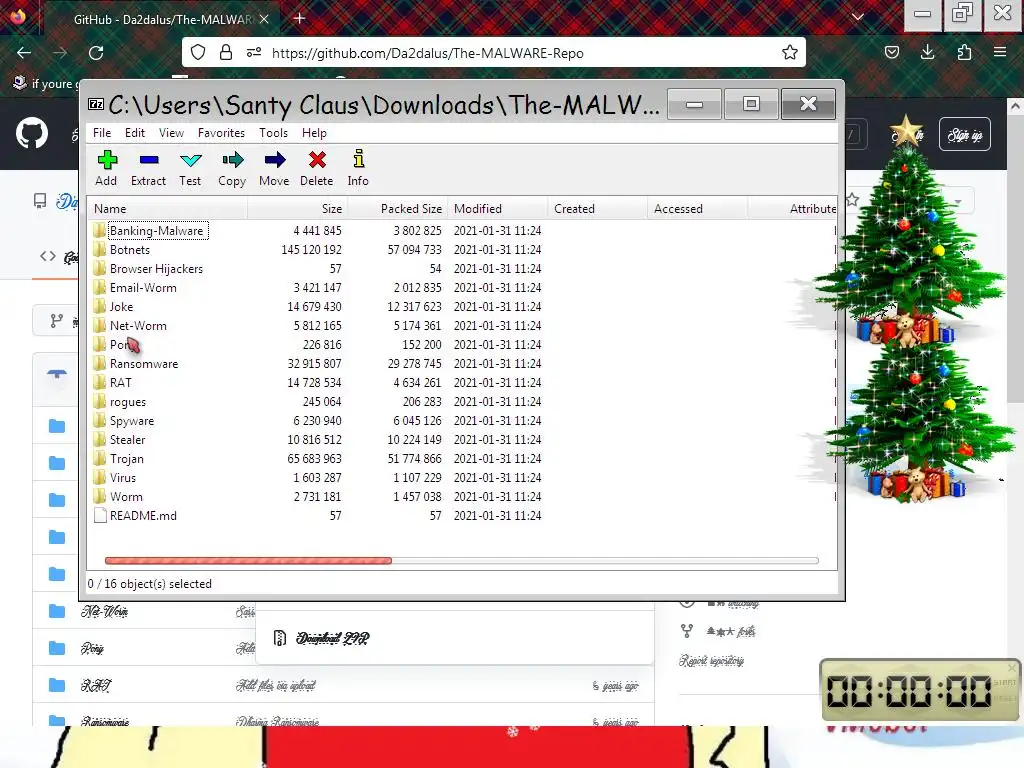The image size is (1024, 768).
Task: Click the Firefox address bar URL
Action: pos(428,54)
